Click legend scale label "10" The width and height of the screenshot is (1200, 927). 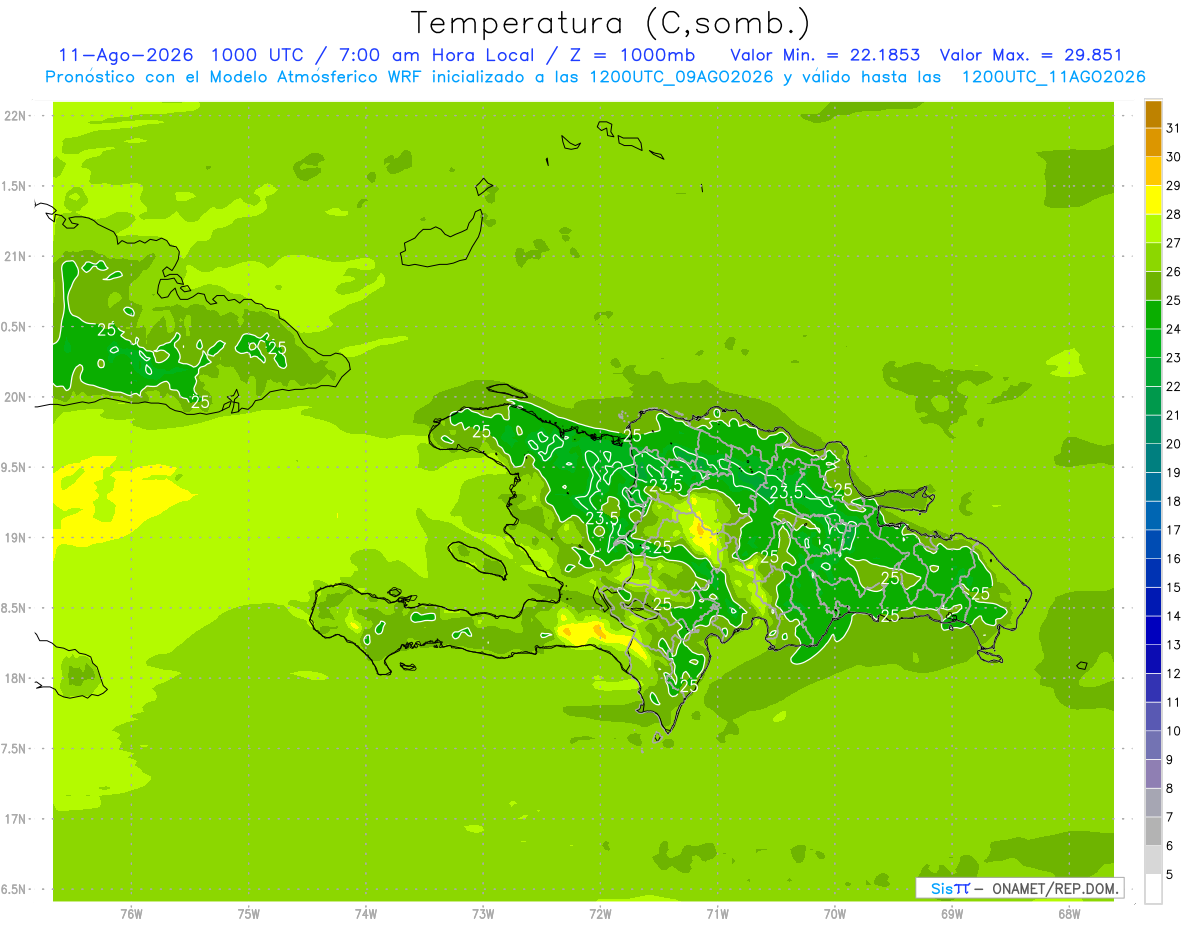tap(1173, 731)
